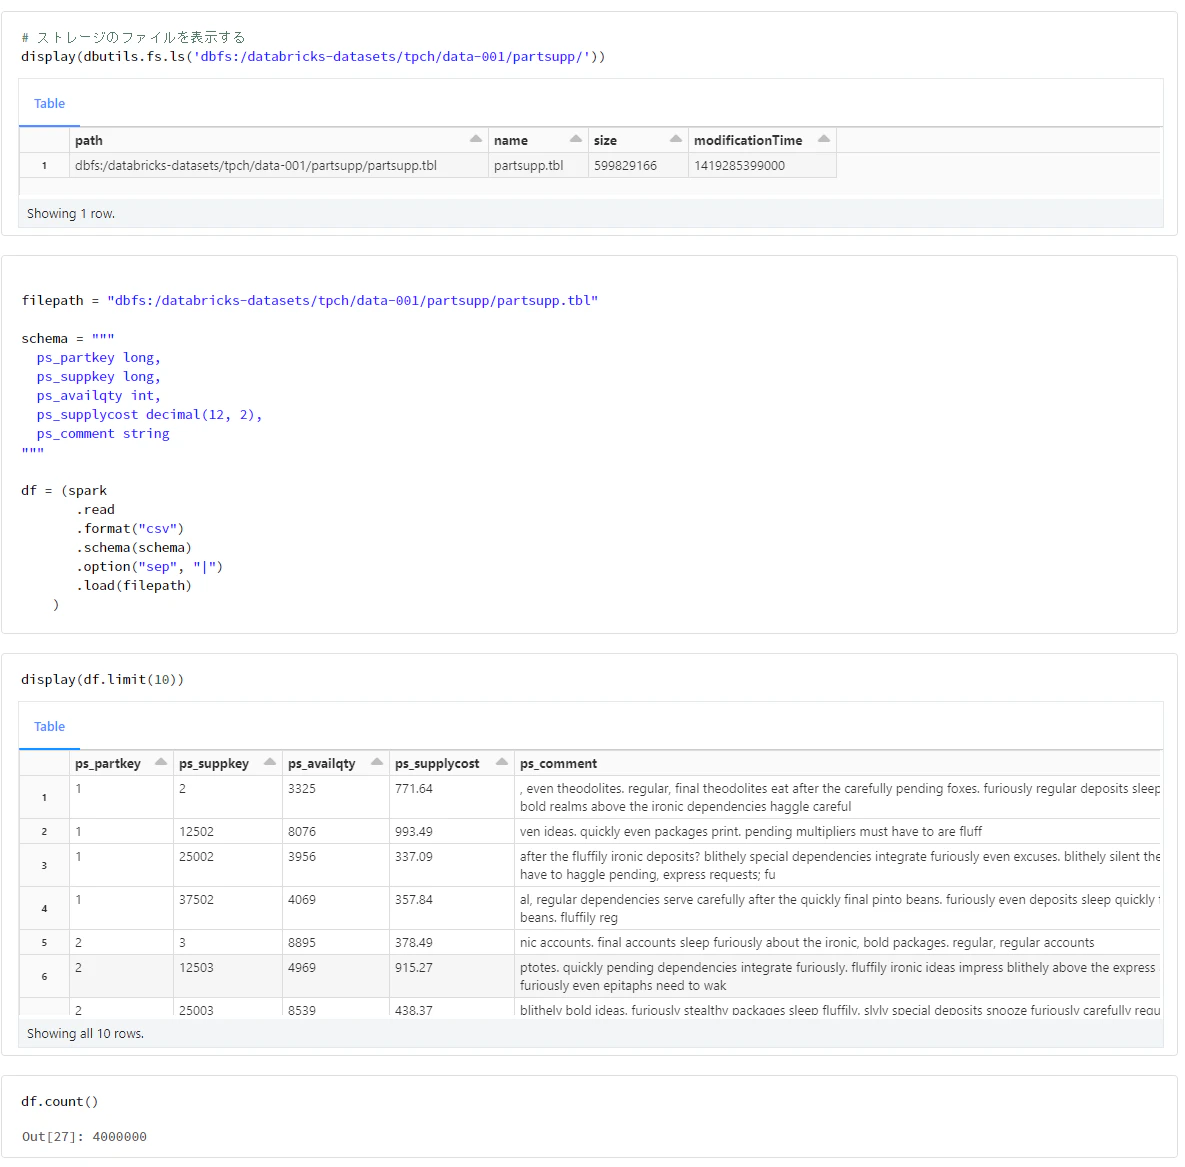Click the availqty value 3325
The width and height of the screenshot is (1185, 1167).
302,788
